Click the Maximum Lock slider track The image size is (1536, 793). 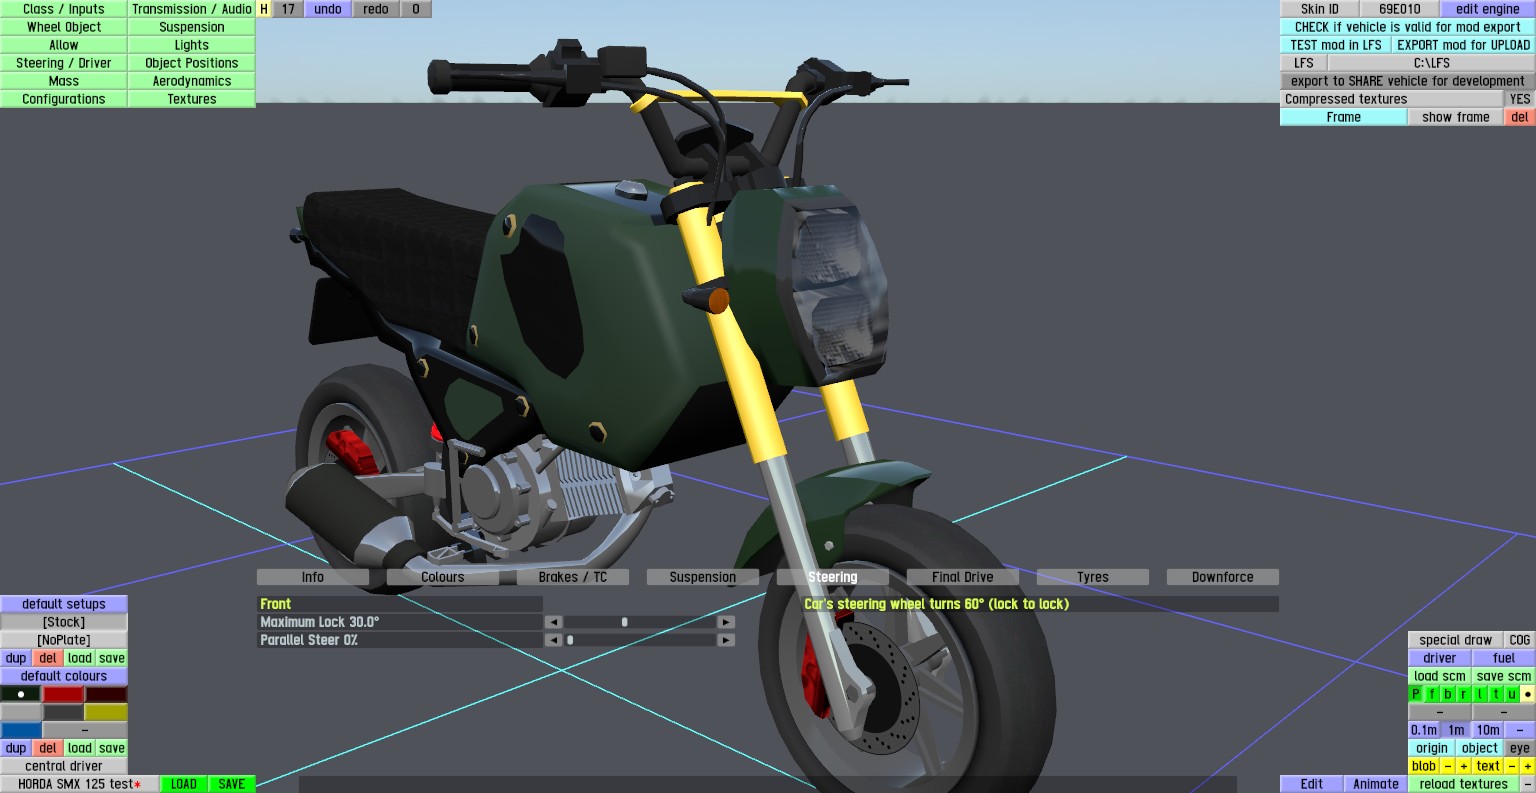pyautogui.click(x=640, y=622)
